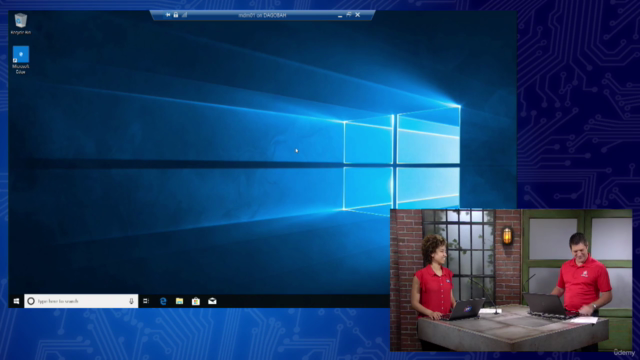Click the connection bar session title
The image size is (640, 360).
(262, 15)
